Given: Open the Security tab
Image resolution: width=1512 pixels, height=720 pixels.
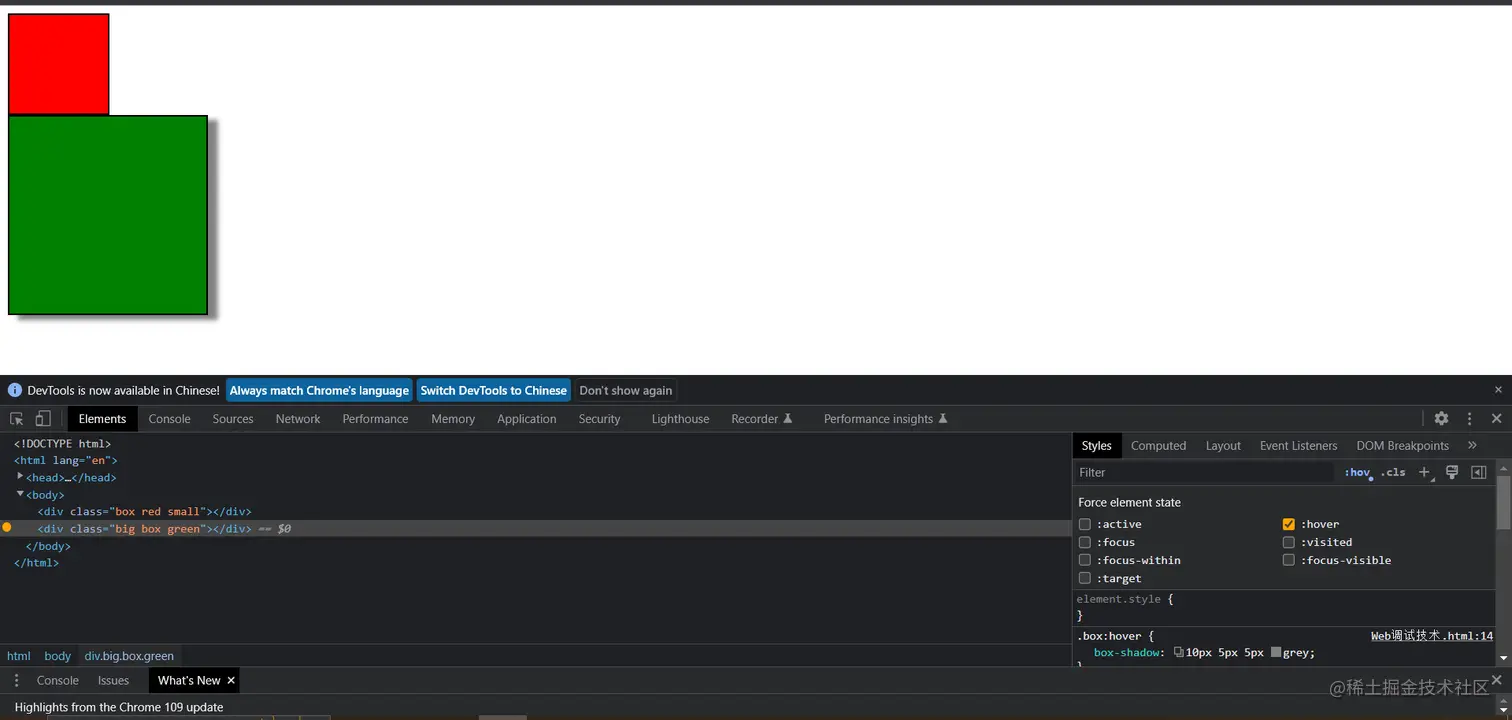Looking at the screenshot, I should [599, 419].
